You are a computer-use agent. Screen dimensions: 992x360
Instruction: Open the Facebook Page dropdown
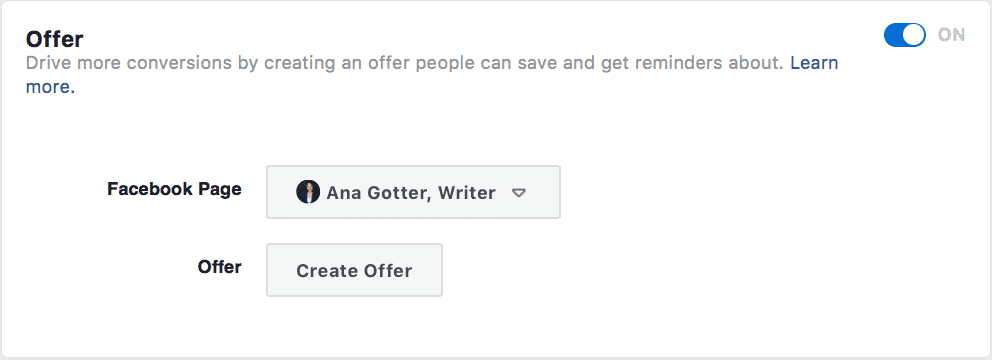pyautogui.click(x=413, y=192)
